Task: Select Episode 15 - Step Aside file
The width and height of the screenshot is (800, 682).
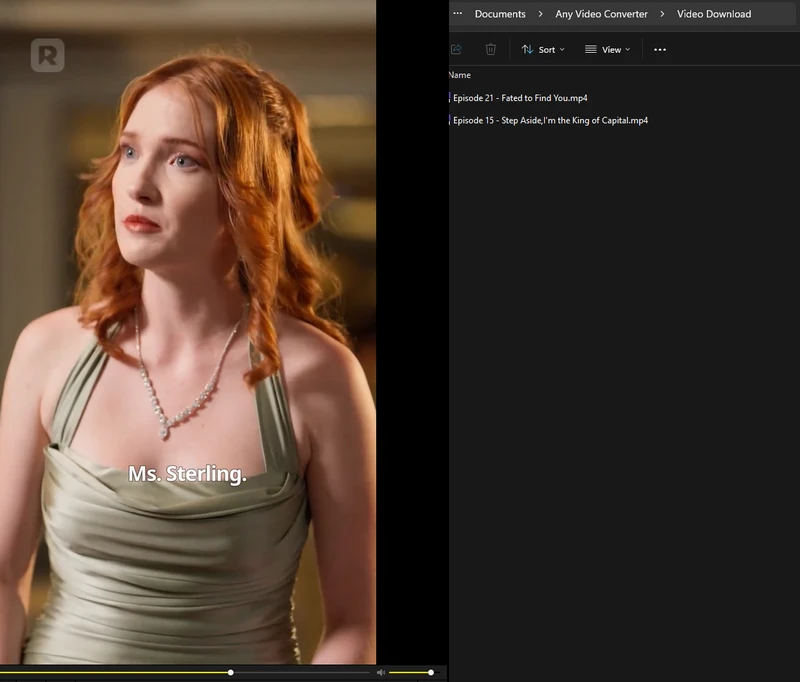Action: point(550,120)
